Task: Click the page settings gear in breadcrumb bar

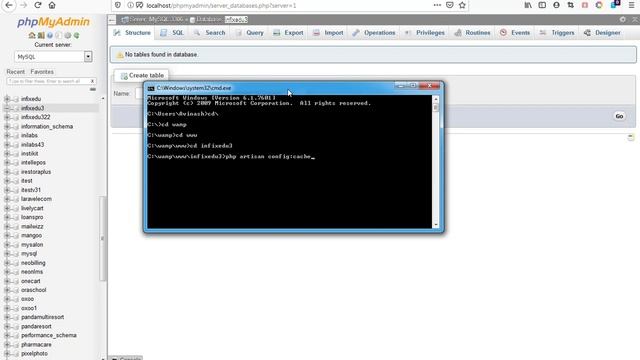Action: tap(622, 19)
